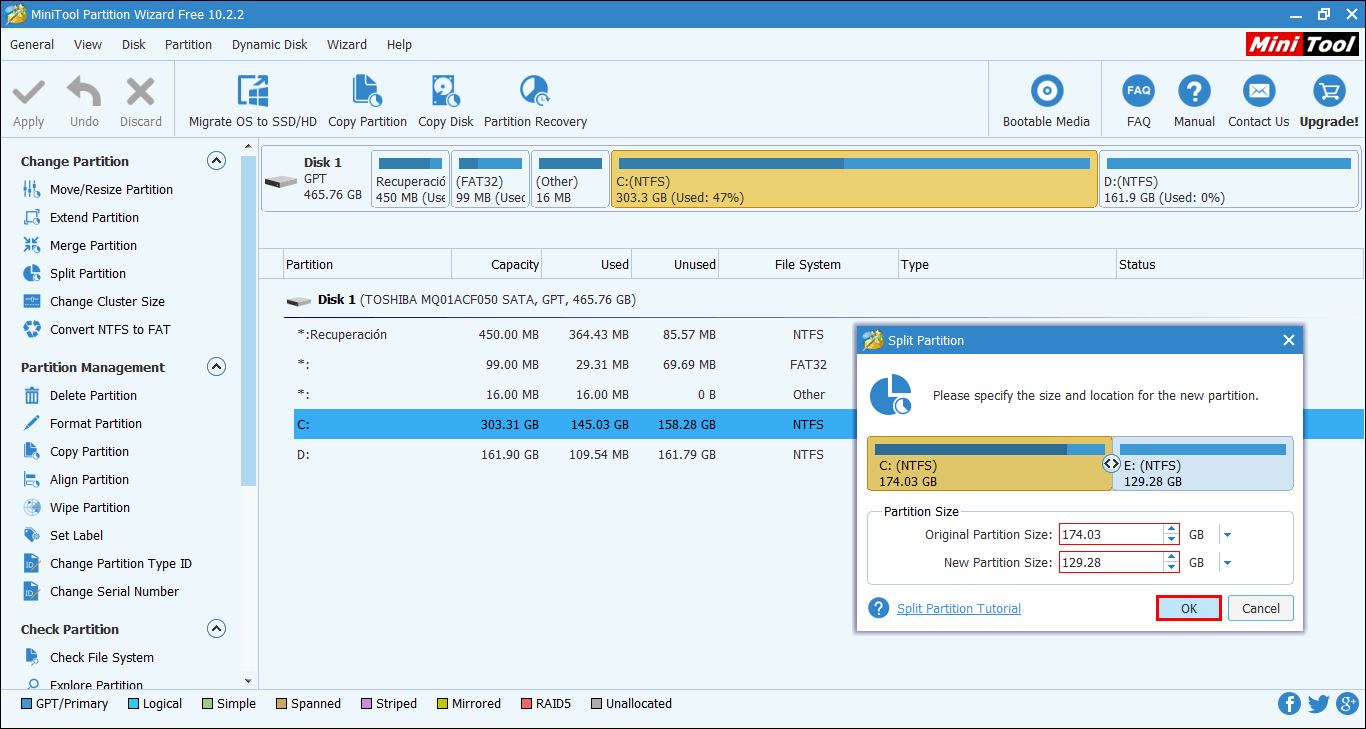Image resolution: width=1366 pixels, height=729 pixels.
Task: Select Set Label option
Action: tap(76, 535)
